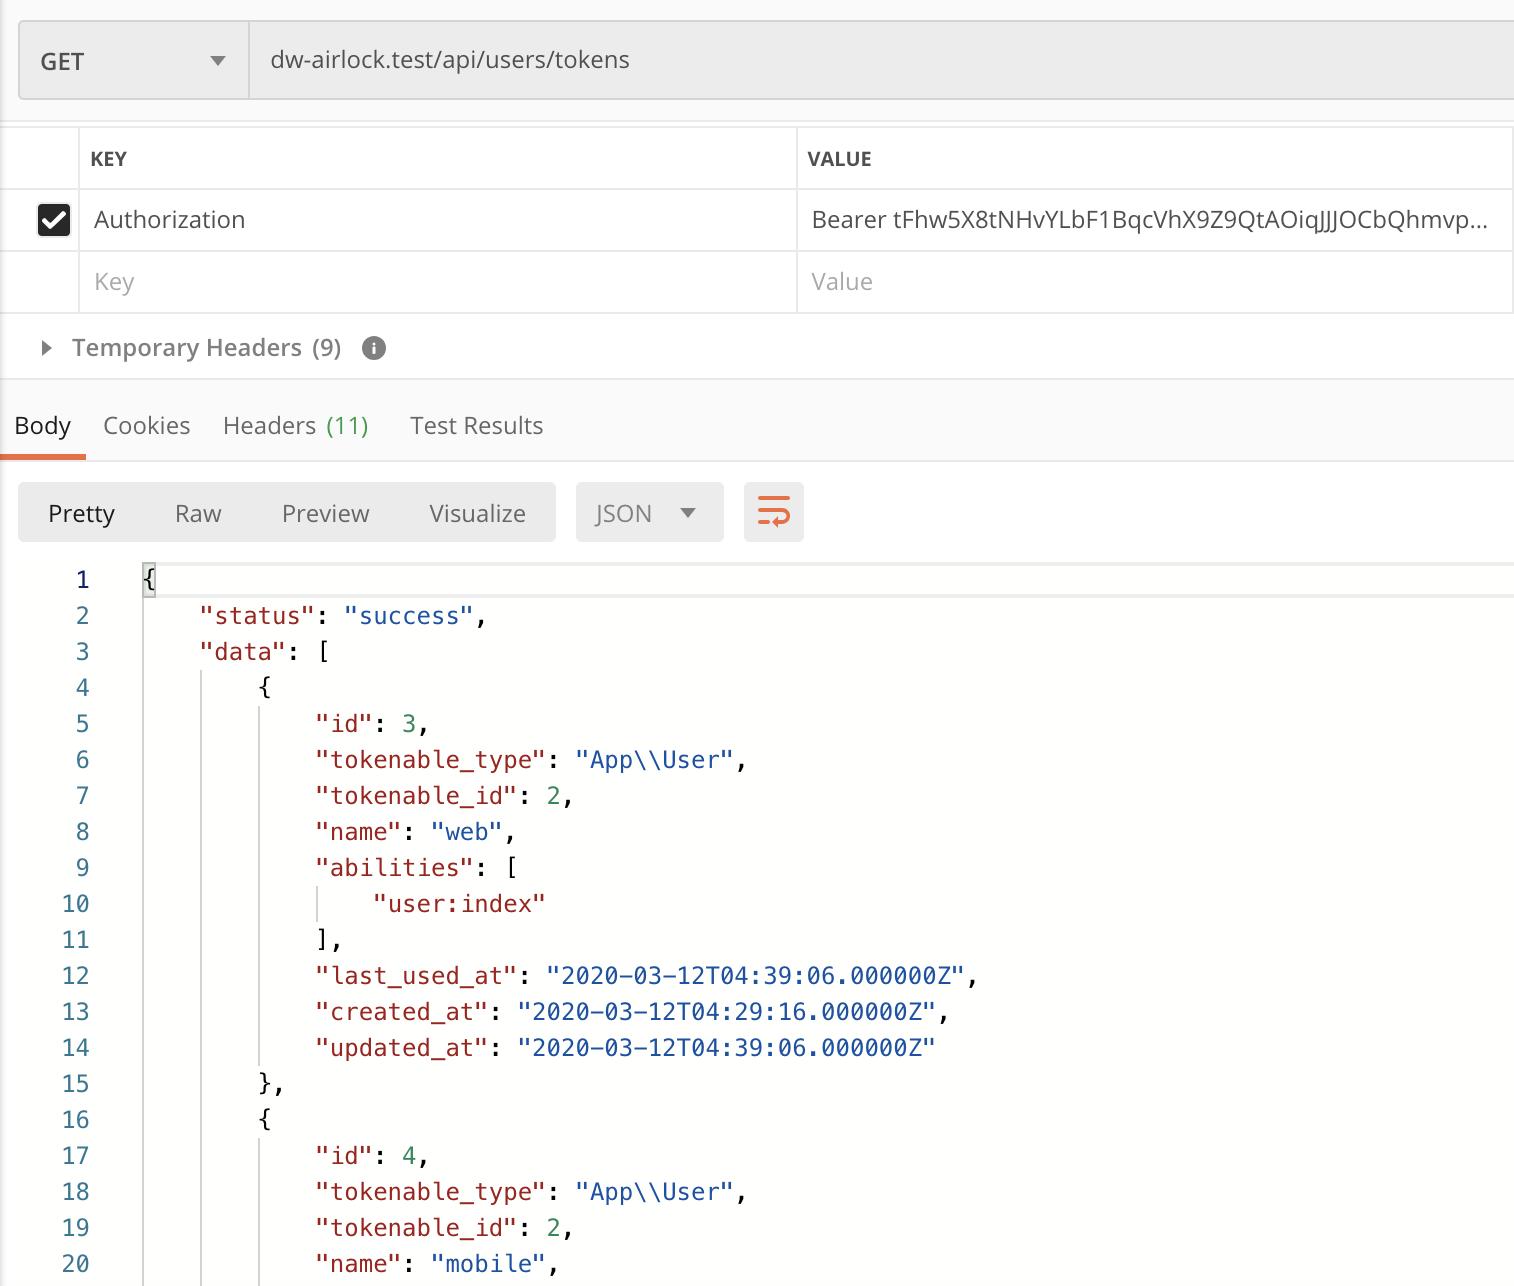The width and height of the screenshot is (1514, 1286).
Task: Expand the Temporary Headers section
Action: point(46,348)
